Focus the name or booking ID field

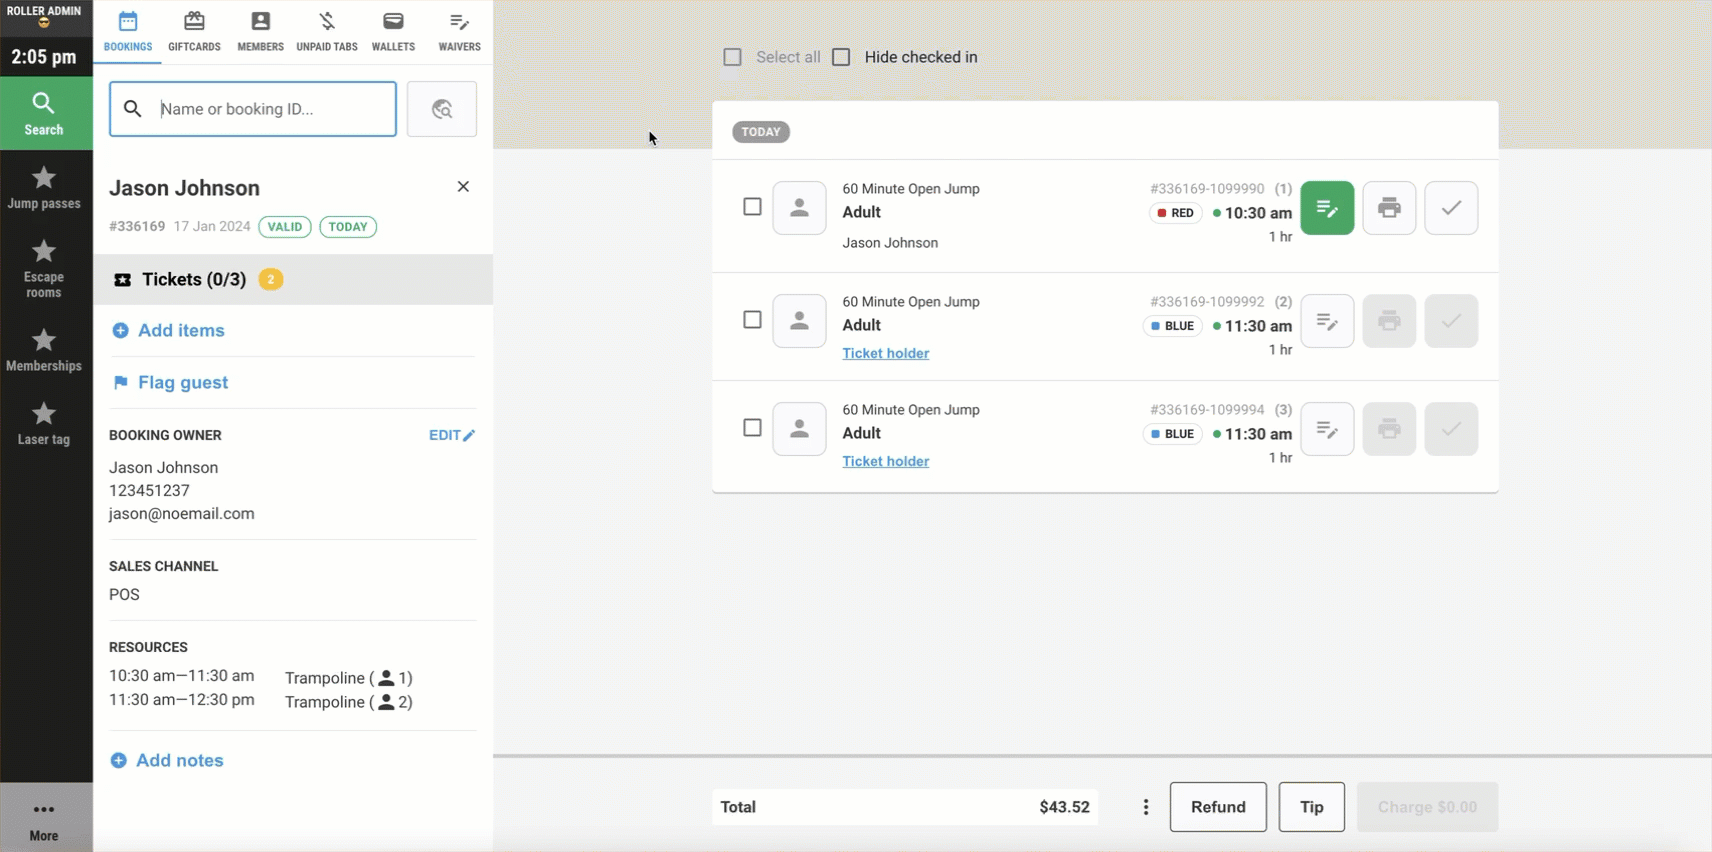point(253,109)
